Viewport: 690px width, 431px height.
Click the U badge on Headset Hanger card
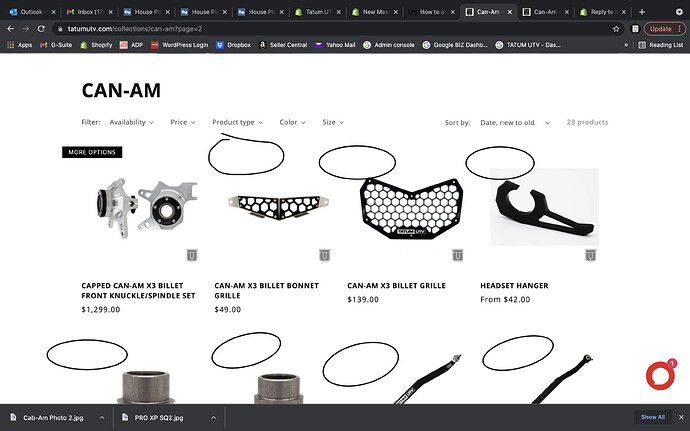[x=590, y=255]
